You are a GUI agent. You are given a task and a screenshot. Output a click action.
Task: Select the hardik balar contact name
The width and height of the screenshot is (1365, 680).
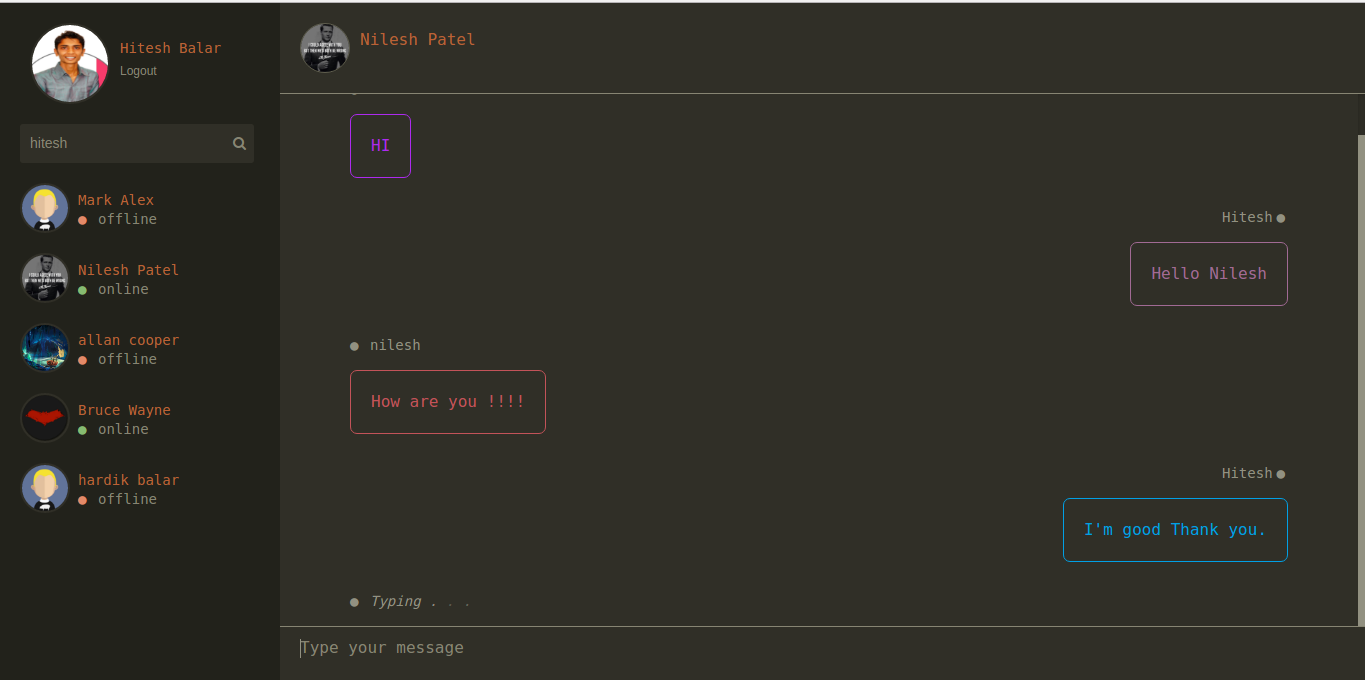(128, 480)
